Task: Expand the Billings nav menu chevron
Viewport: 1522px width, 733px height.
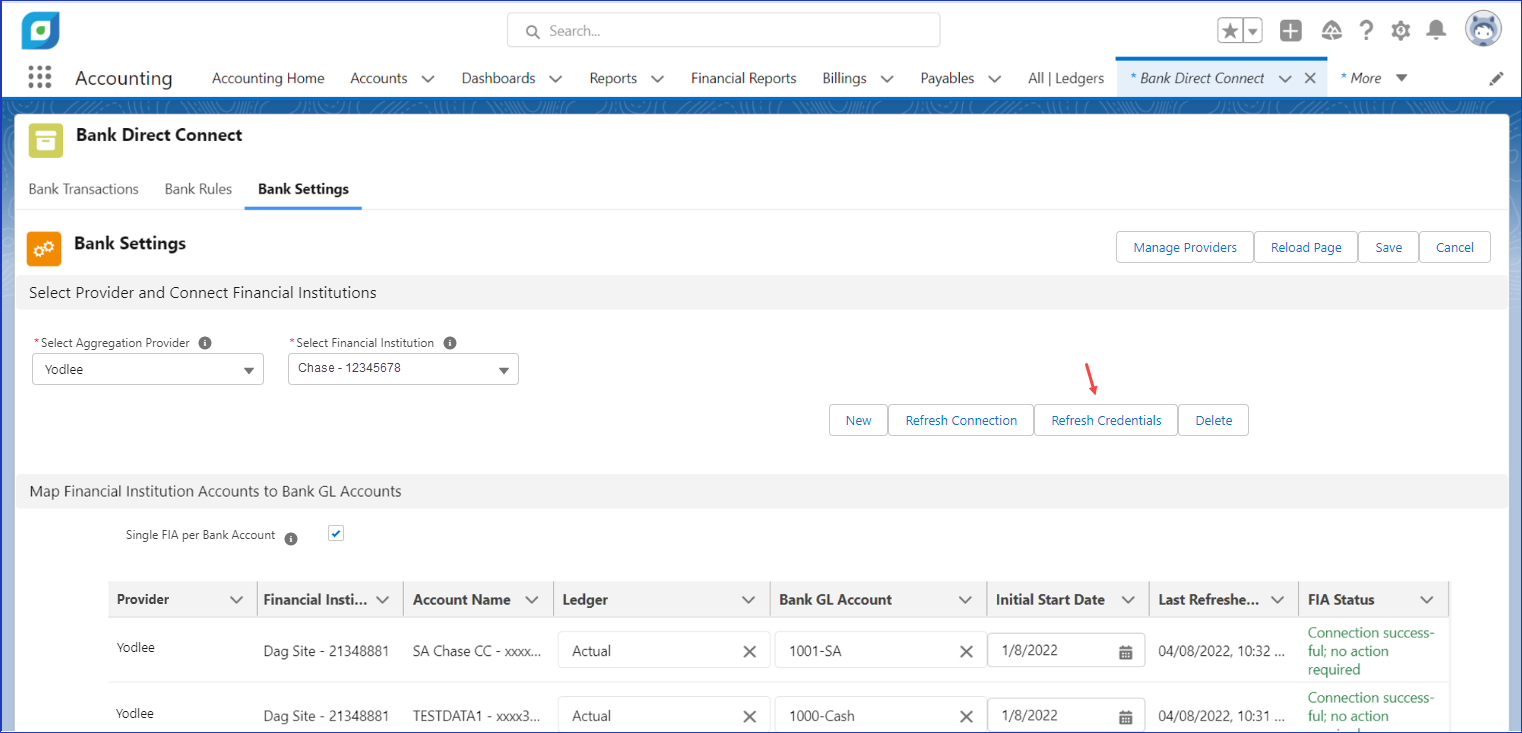Action: coord(887,79)
